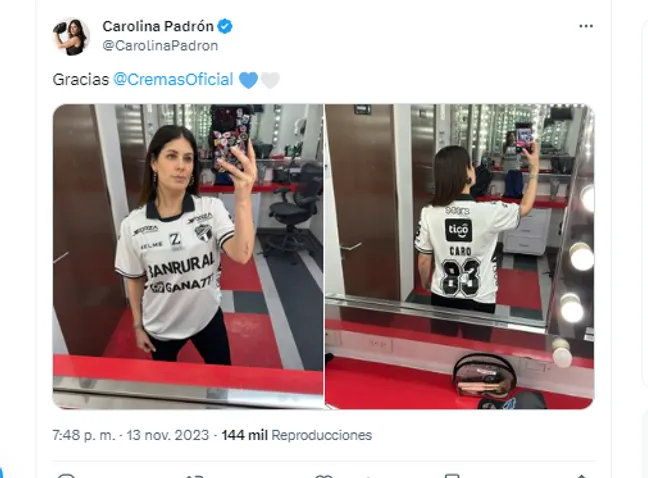
Task: Click the blue heart emoji
Action: click(248, 80)
